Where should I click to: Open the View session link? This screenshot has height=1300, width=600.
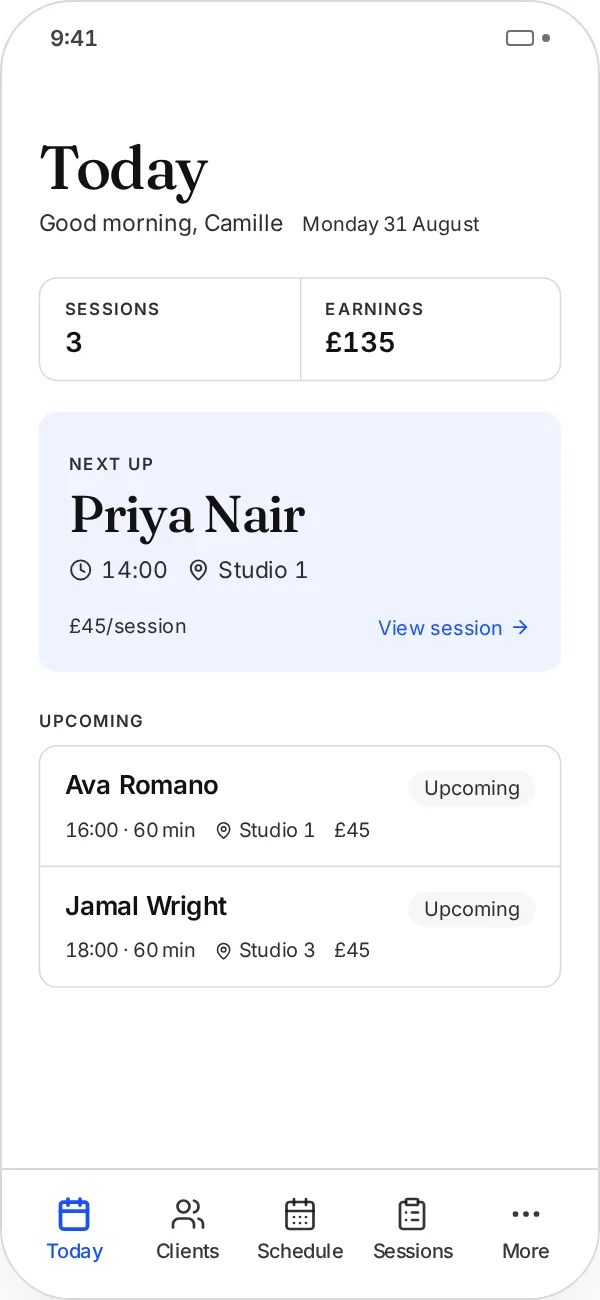(x=453, y=628)
